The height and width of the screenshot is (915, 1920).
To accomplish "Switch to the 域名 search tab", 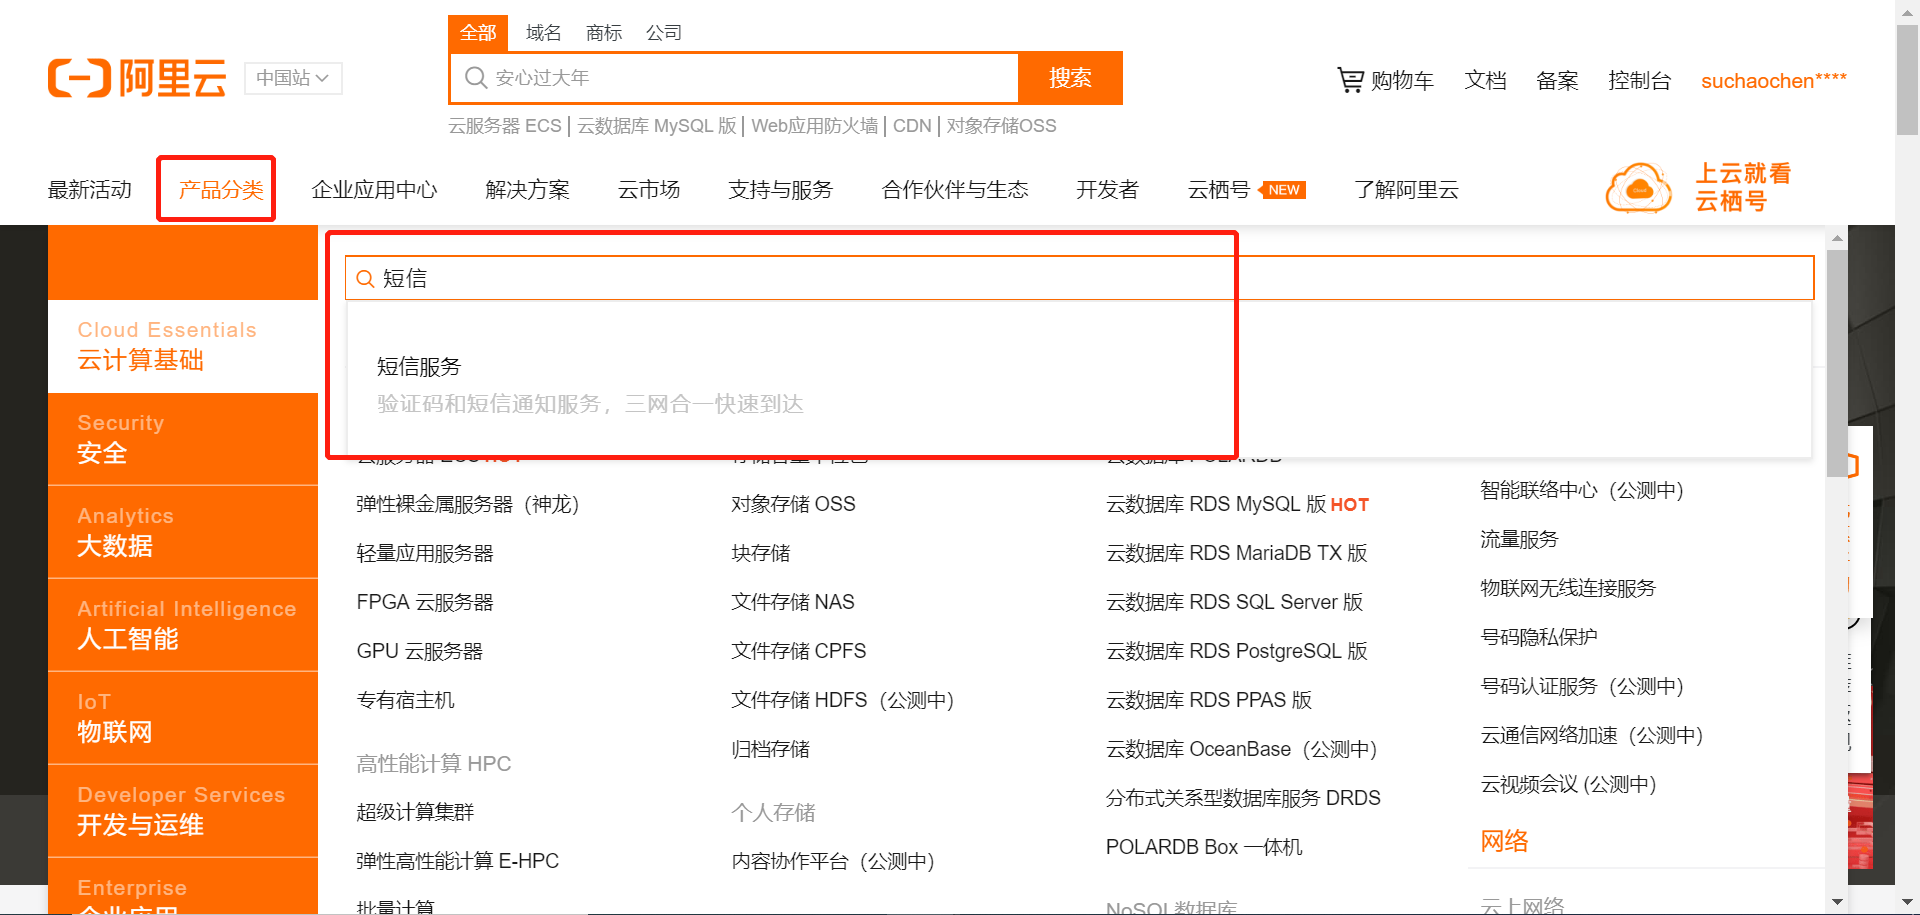I will 542,32.
